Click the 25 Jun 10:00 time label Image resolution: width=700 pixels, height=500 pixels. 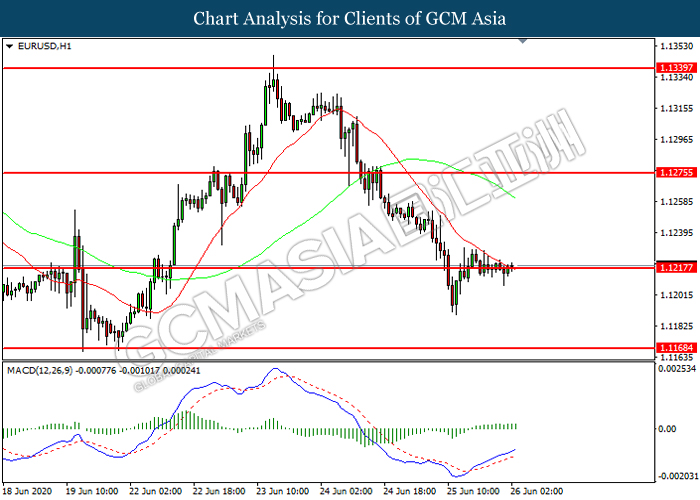click(x=474, y=491)
